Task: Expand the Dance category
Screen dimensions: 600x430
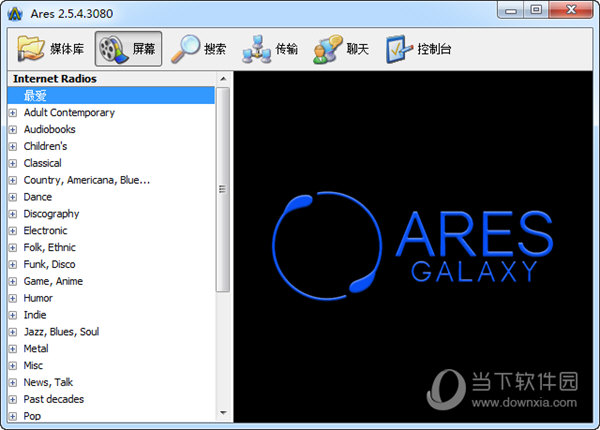Action: point(13,197)
